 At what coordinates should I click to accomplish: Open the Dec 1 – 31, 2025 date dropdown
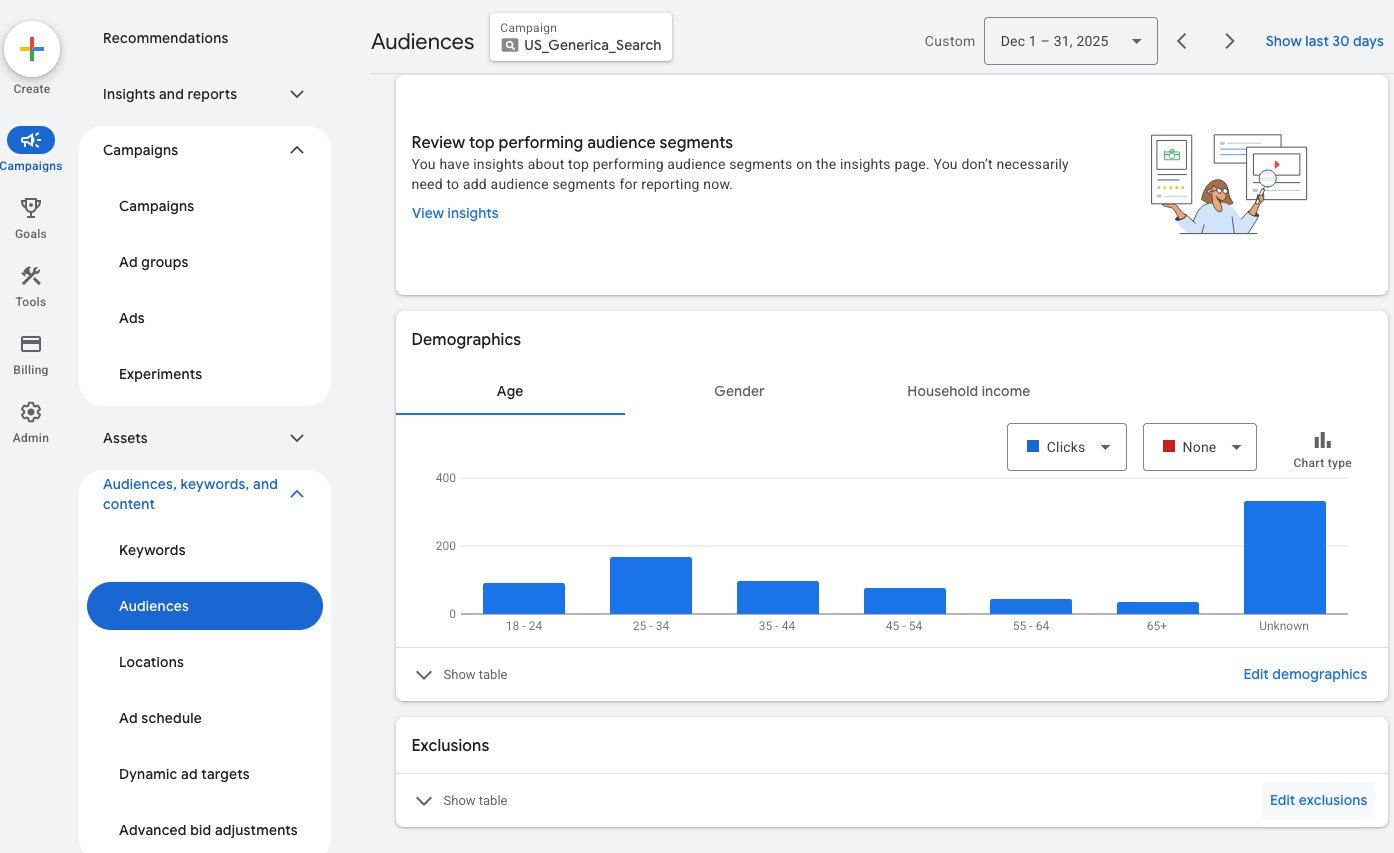(x=1070, y=41)
